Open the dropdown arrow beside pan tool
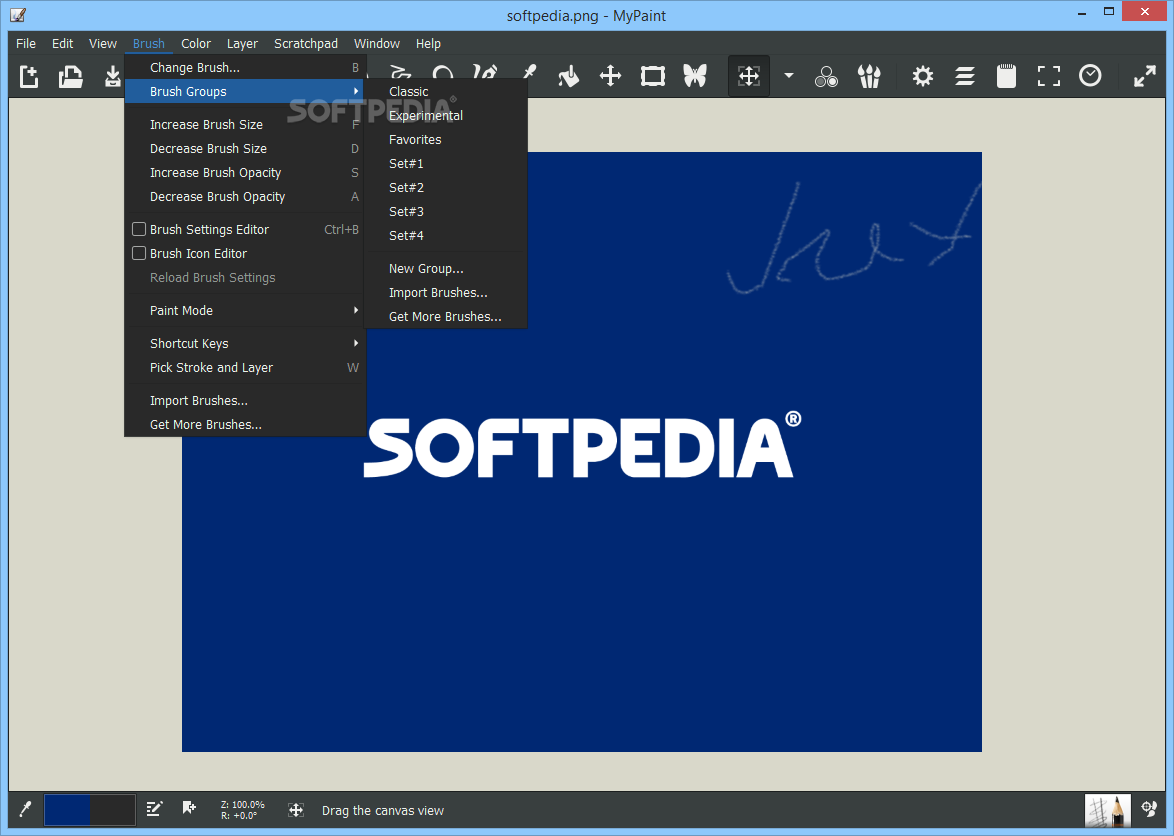Image resolution: width=1174 pixels, height=836 pixels. (x=788, y=76)
